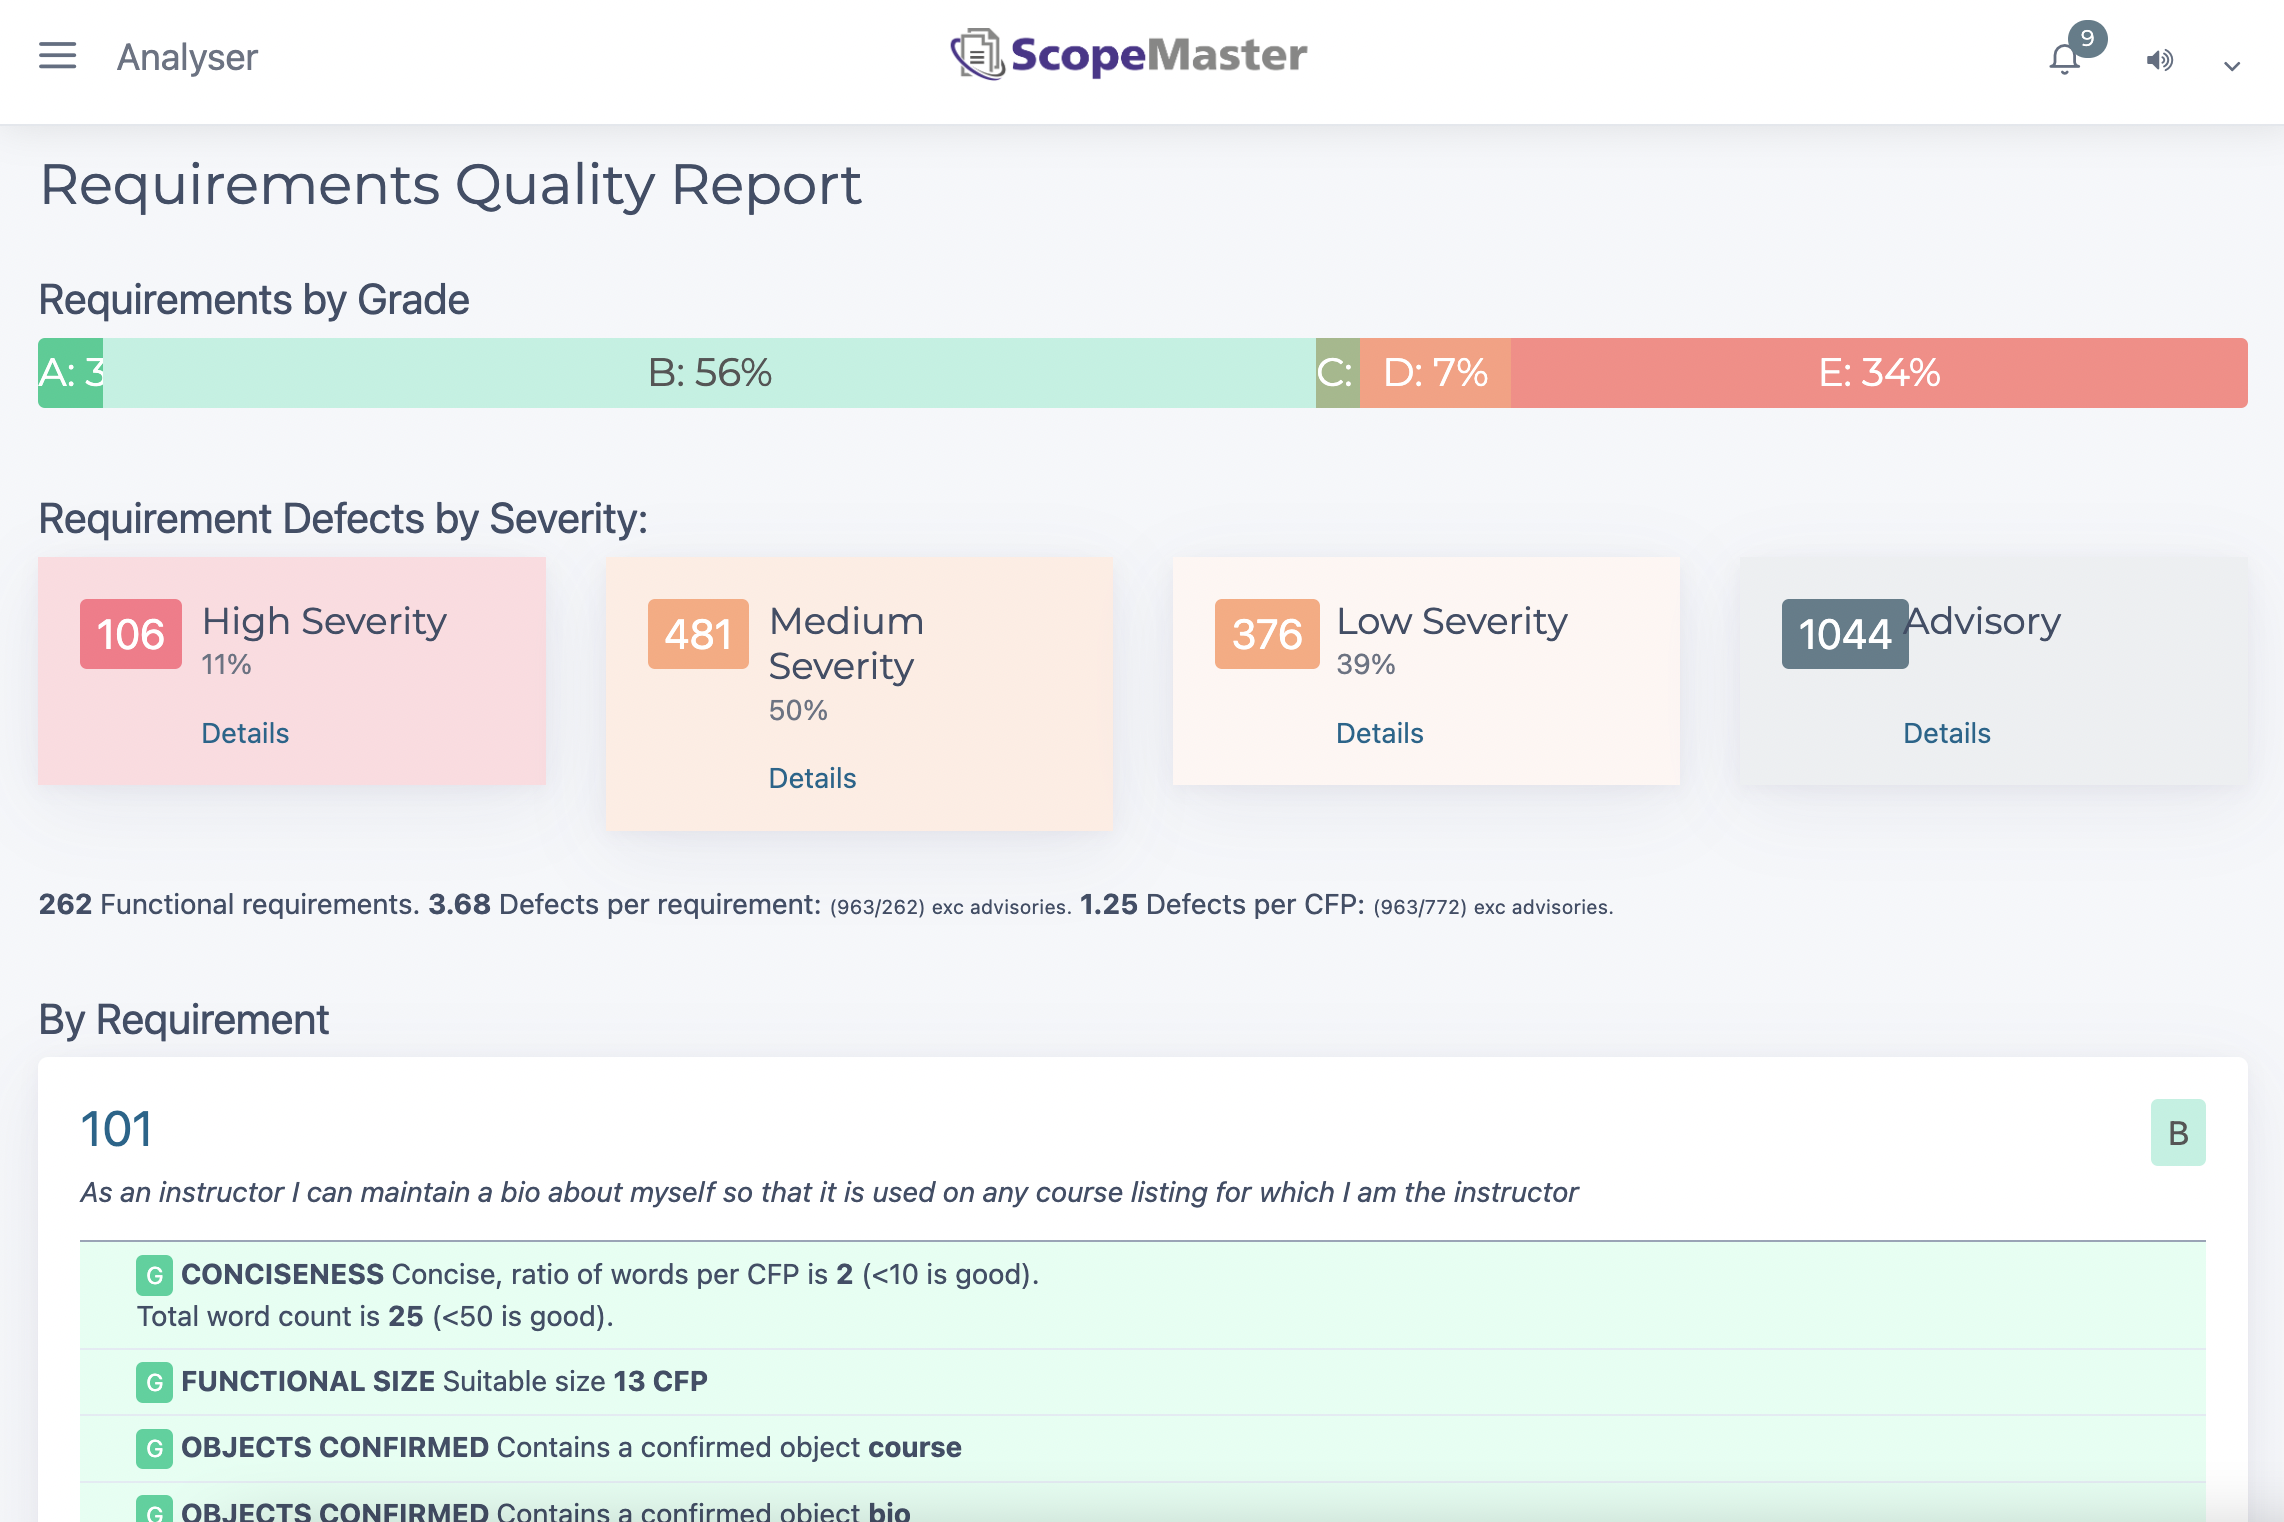Click the 481 Medium Severity count badge
This screenshot has height=1522, width=2284.
tap(699, 633)
